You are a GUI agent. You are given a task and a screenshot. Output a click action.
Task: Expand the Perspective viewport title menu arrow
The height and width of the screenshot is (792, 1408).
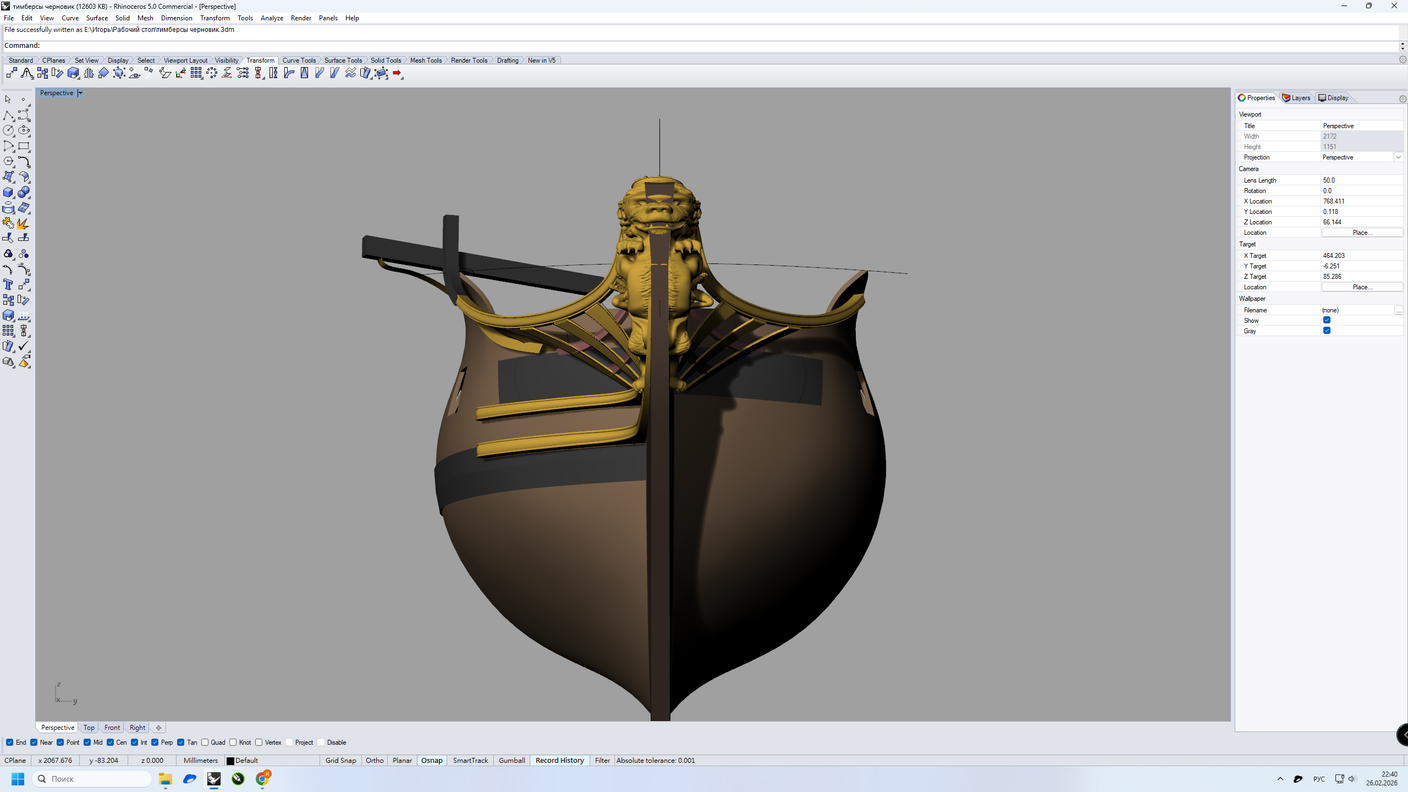pyautogui.click(x=80, y=93)
